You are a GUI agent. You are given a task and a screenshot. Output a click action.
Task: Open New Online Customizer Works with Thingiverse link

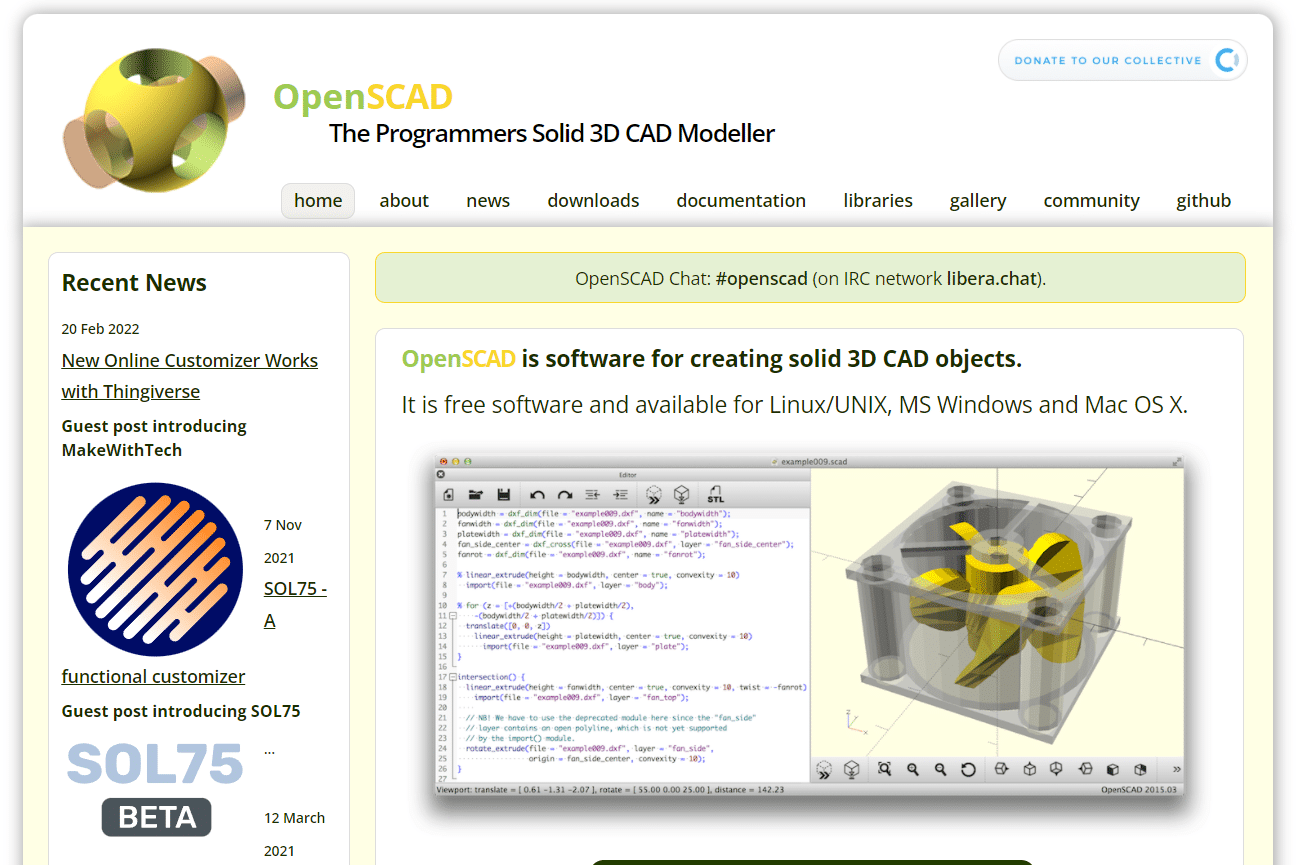pyautogui.click(x=190, y=376)
